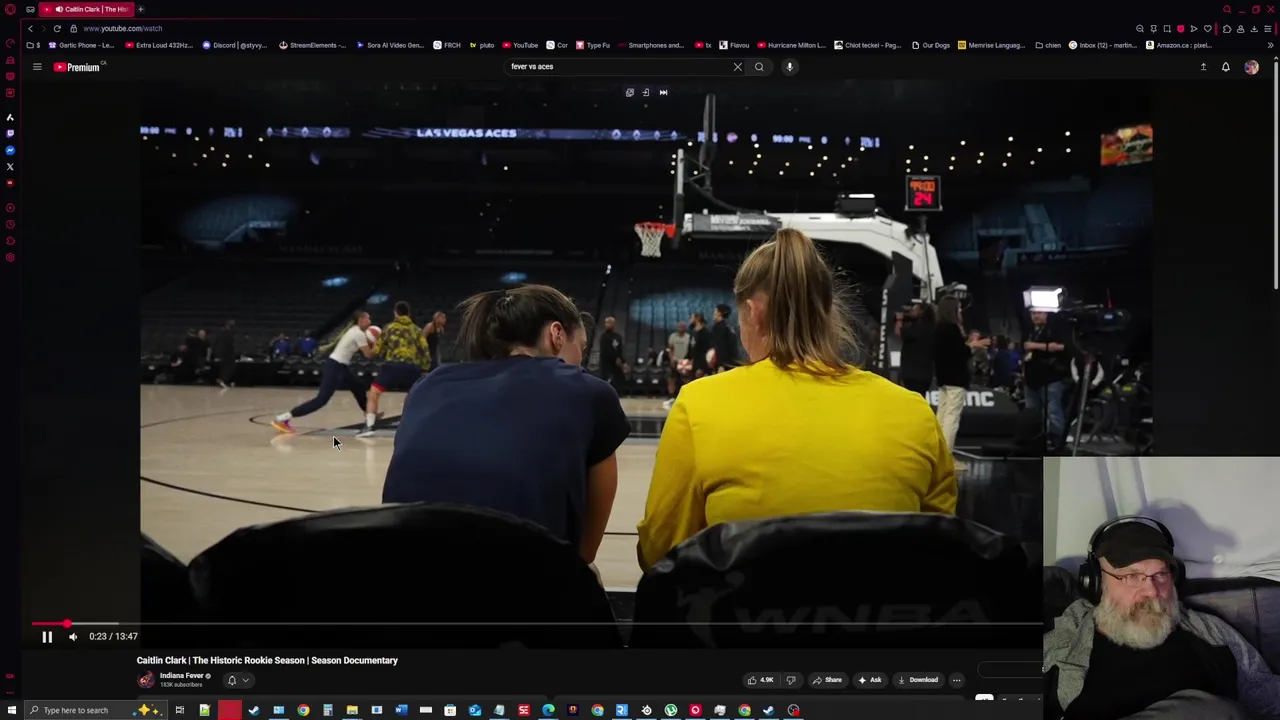The image size is (1280, 720).
Task: Open sidebar settings gear icon
Action: (10, 258)
